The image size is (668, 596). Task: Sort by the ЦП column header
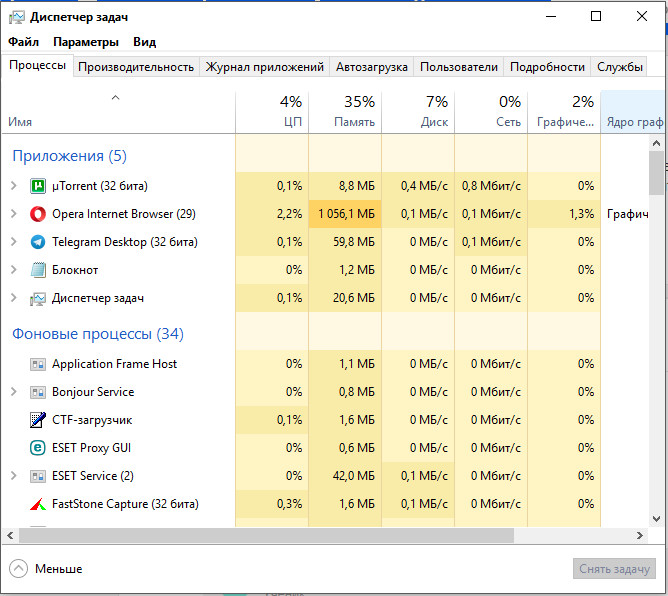click(x=272, y=112)
